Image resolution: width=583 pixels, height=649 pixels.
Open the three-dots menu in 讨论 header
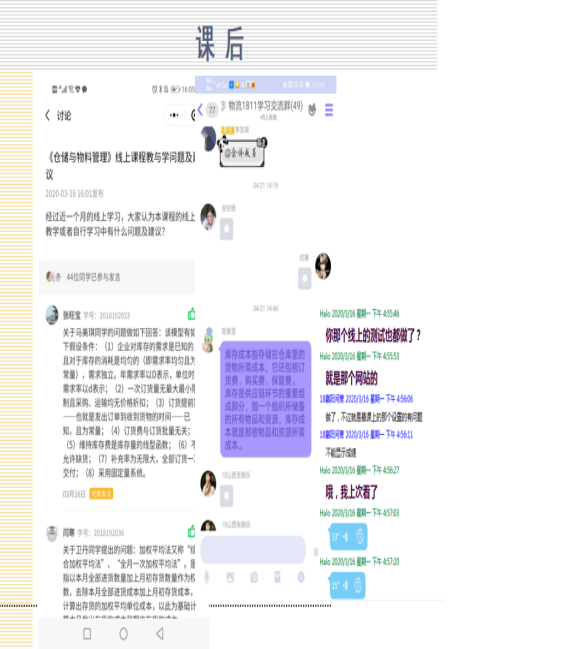(174, 115)
